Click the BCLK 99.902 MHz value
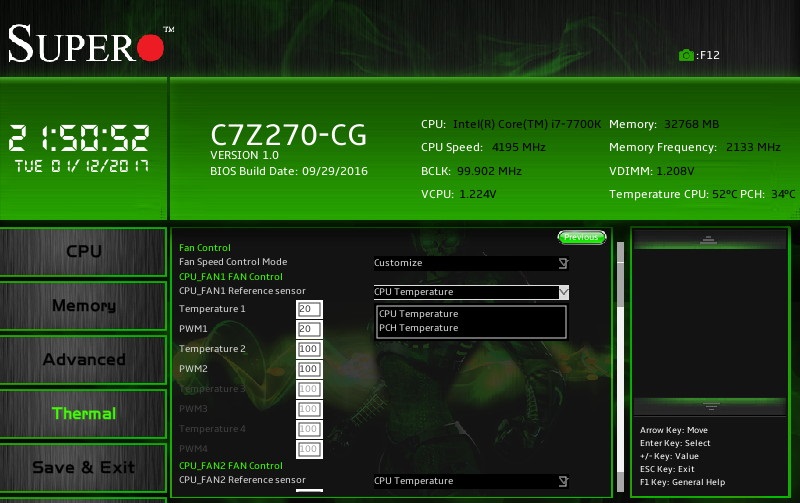800x503 pixels. click(489, 171)
